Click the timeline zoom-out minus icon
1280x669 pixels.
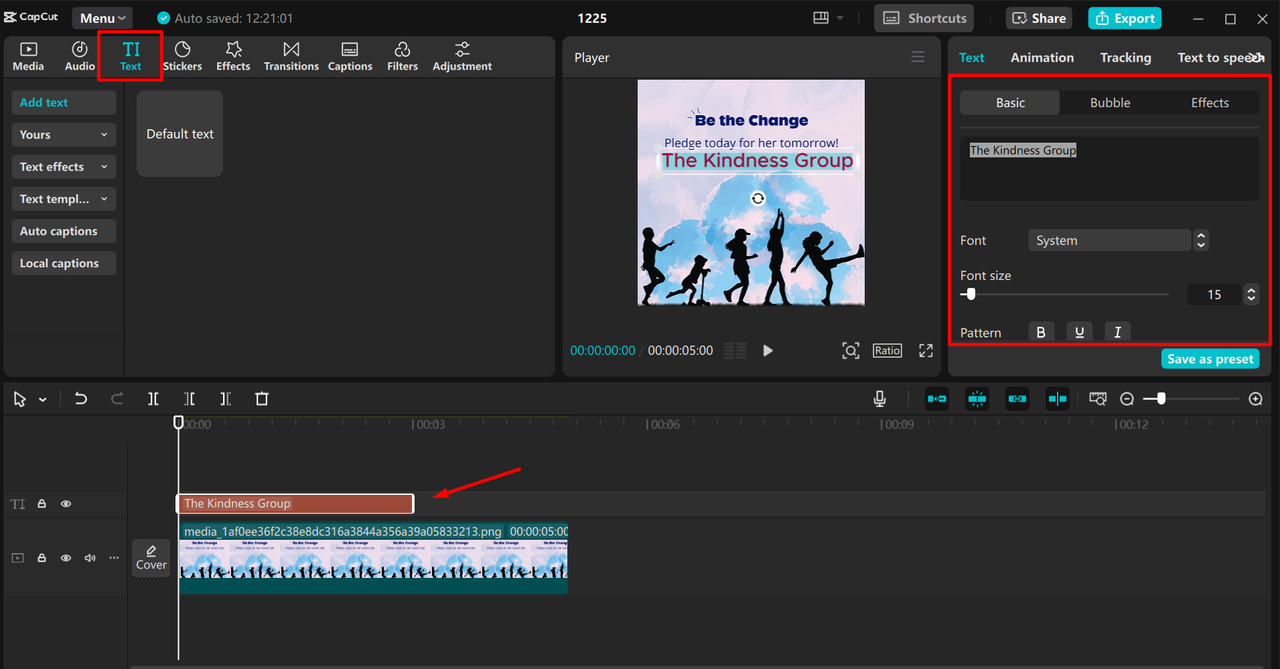coord(1127,399)
